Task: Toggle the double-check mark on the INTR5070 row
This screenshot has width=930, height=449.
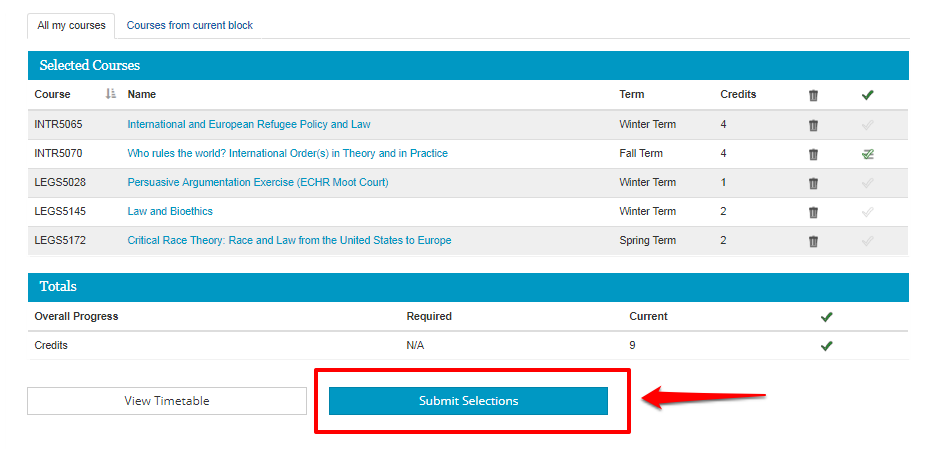Action: click(868, 154)
